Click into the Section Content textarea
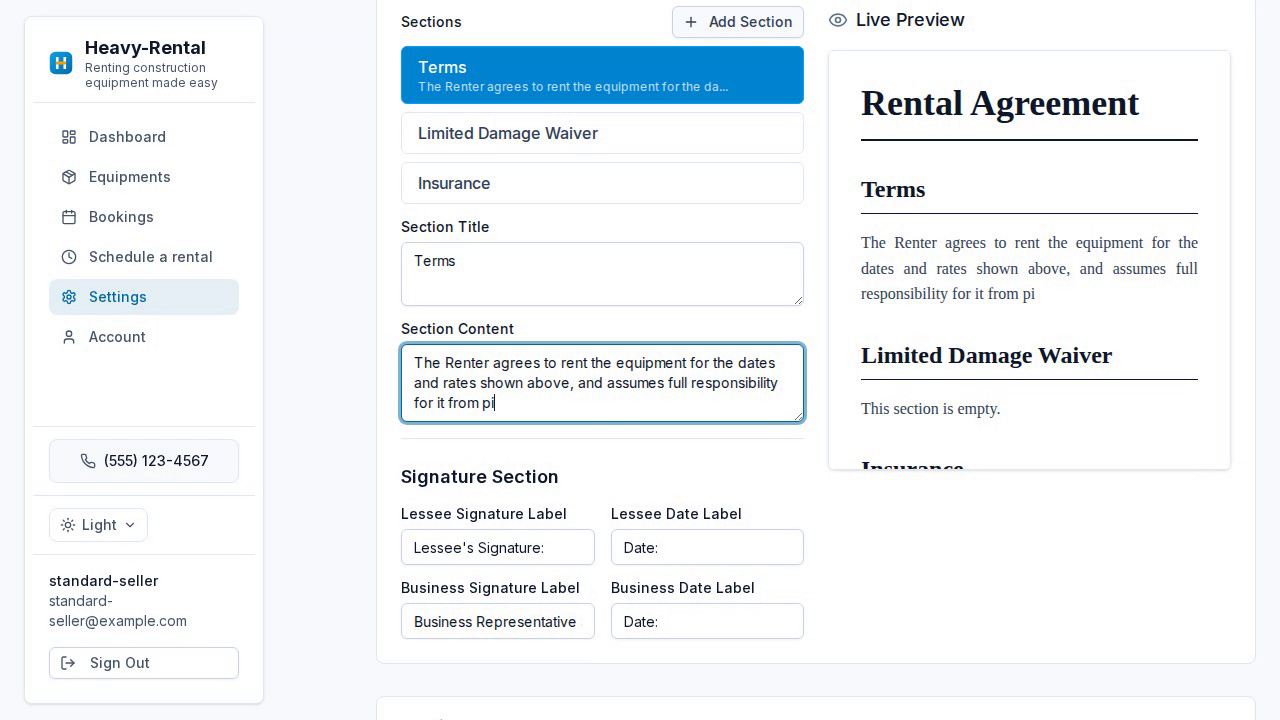 click(602, 383)
